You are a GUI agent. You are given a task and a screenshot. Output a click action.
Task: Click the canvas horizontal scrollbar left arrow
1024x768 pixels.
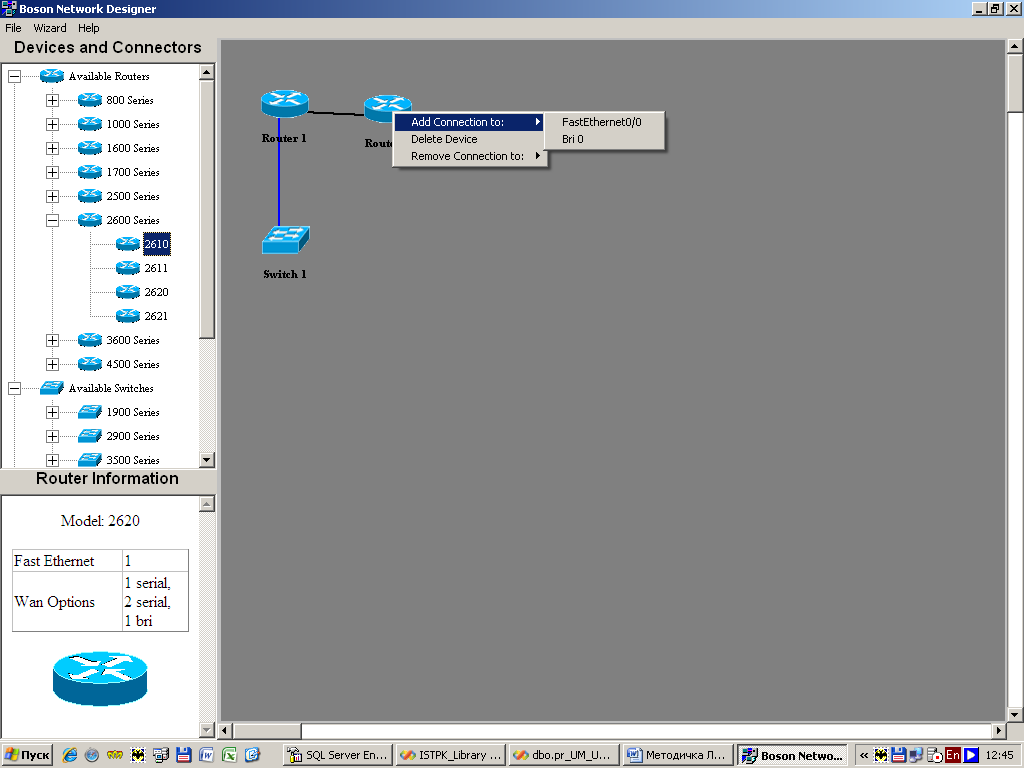[225, 730]
